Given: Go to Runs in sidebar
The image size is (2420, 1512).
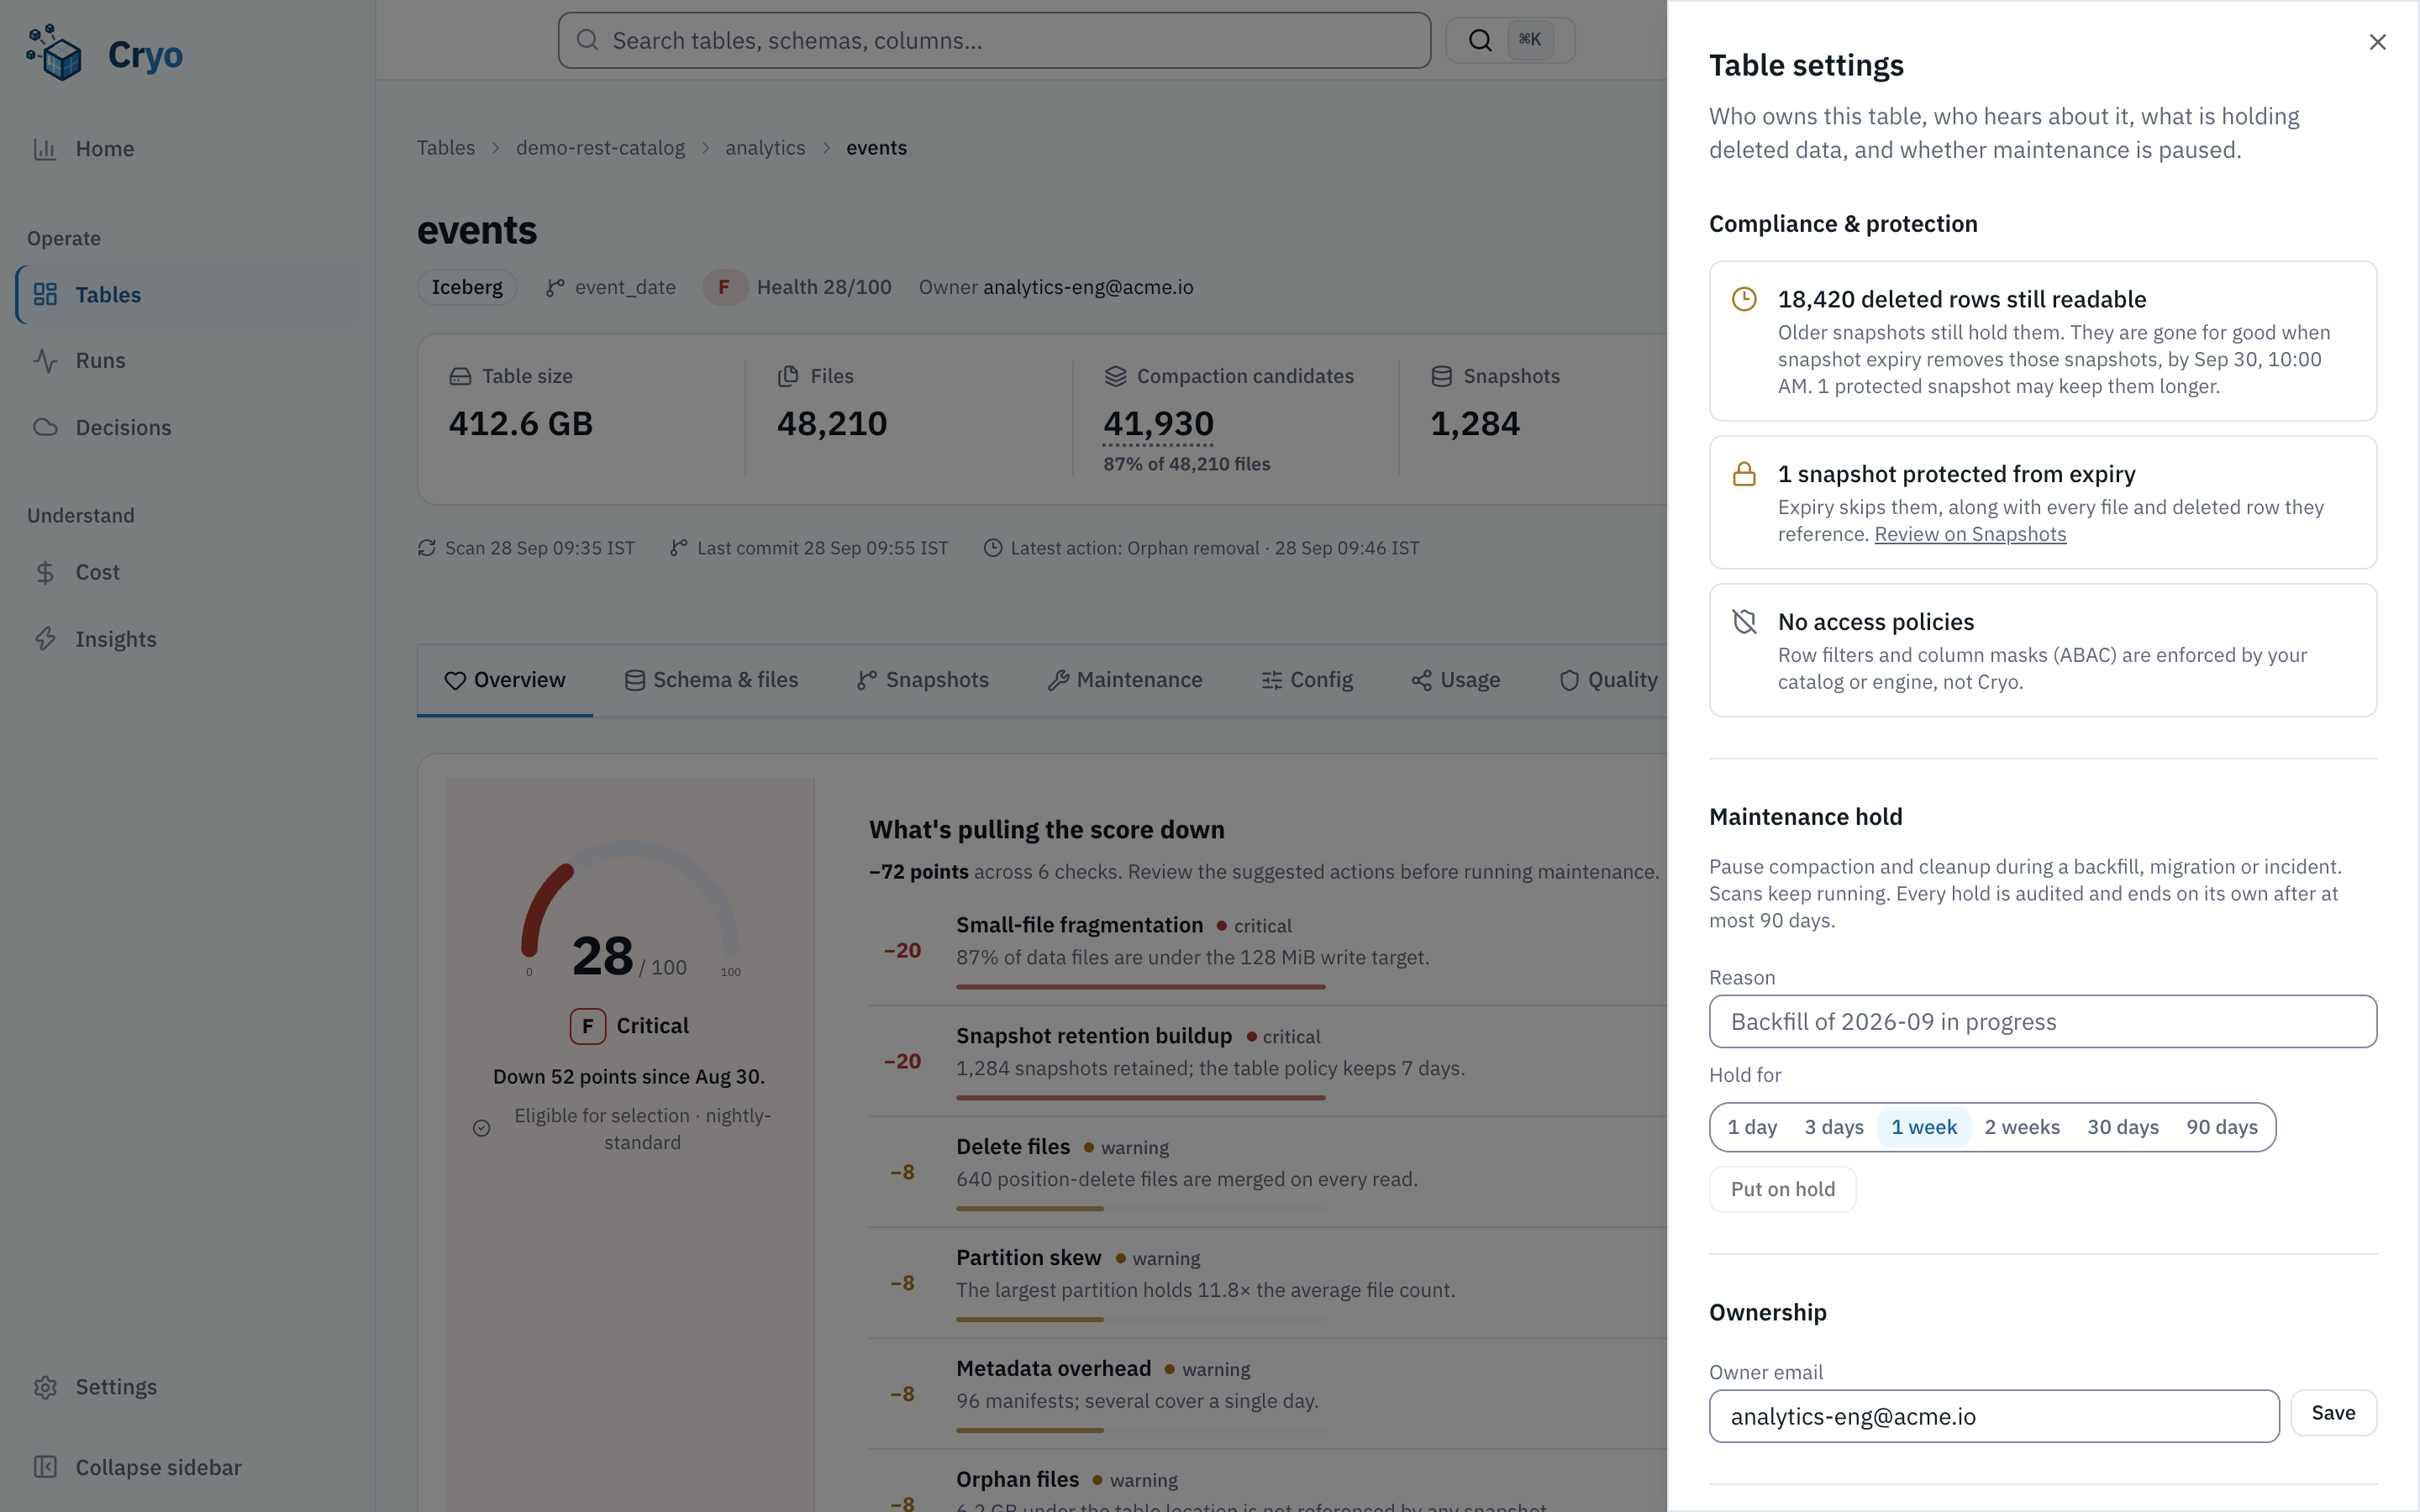Looking at the screenshot, I should (188, 360).
